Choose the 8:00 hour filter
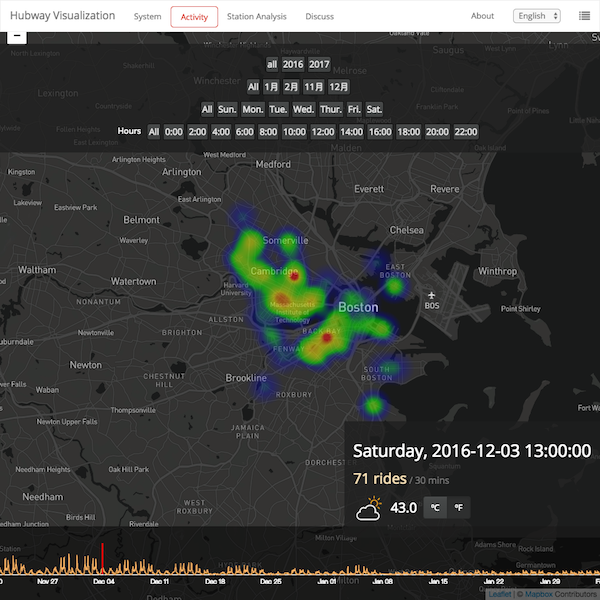 click(268, 132)
